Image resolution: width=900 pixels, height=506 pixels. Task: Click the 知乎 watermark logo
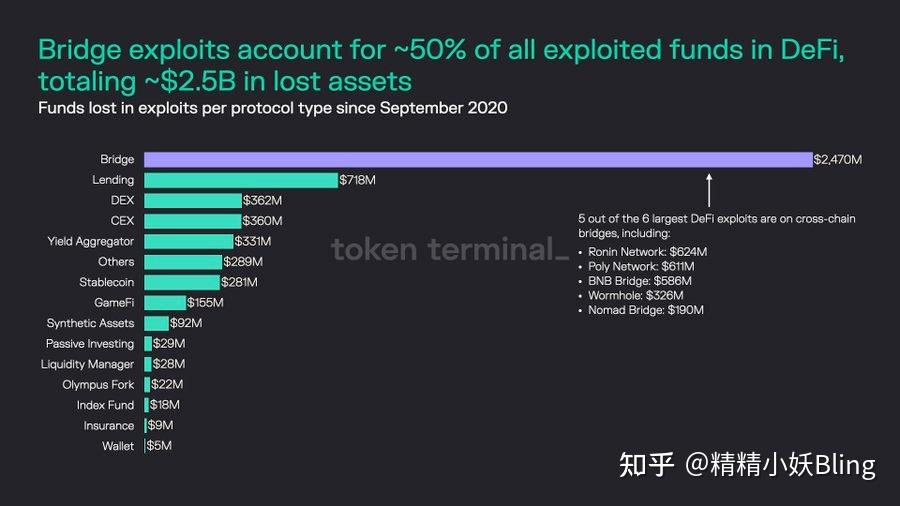(x=646, y=465)
